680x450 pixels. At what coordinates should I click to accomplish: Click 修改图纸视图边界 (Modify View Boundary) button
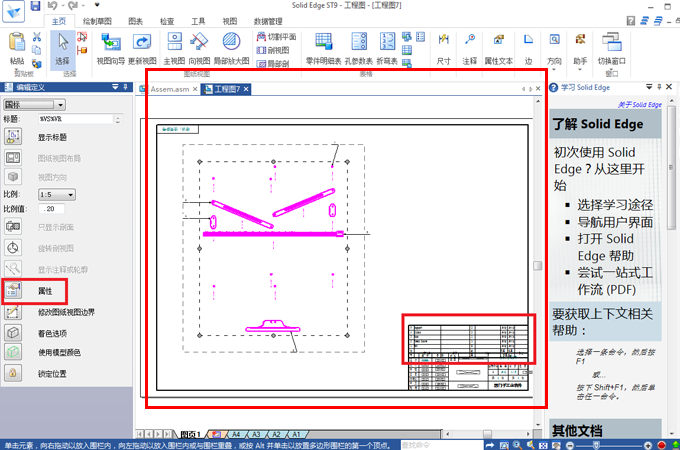[15, 312]
